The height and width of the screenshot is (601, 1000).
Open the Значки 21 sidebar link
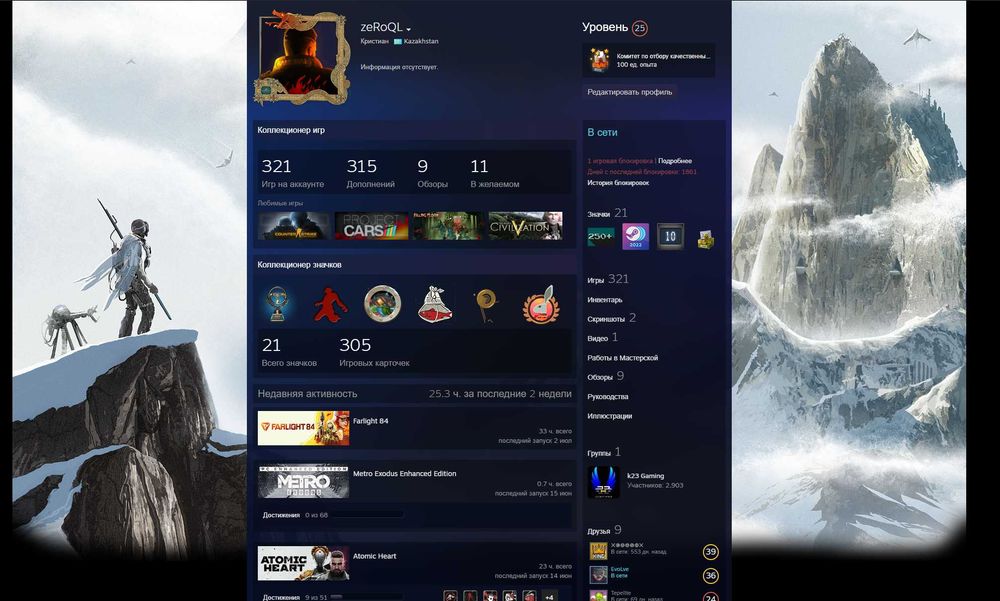(x=607, y=213)
